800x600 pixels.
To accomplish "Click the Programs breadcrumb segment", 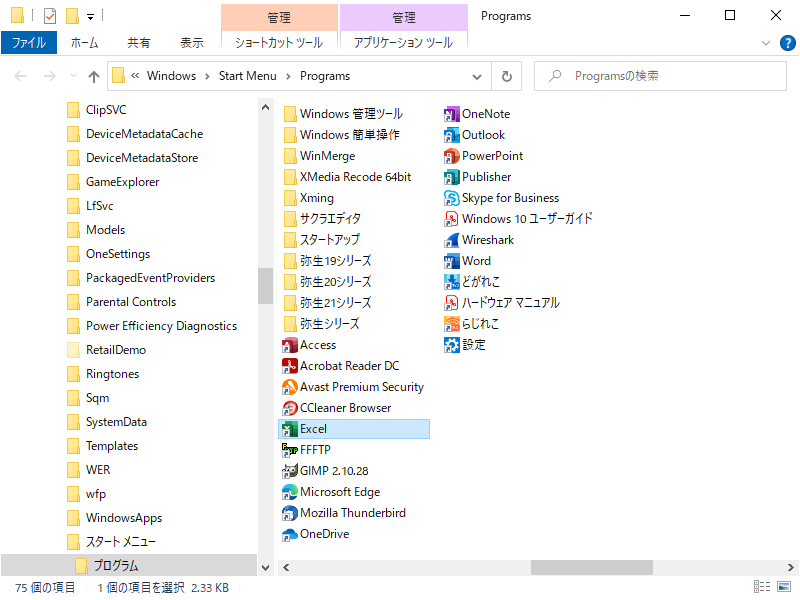I will (325, 76).
